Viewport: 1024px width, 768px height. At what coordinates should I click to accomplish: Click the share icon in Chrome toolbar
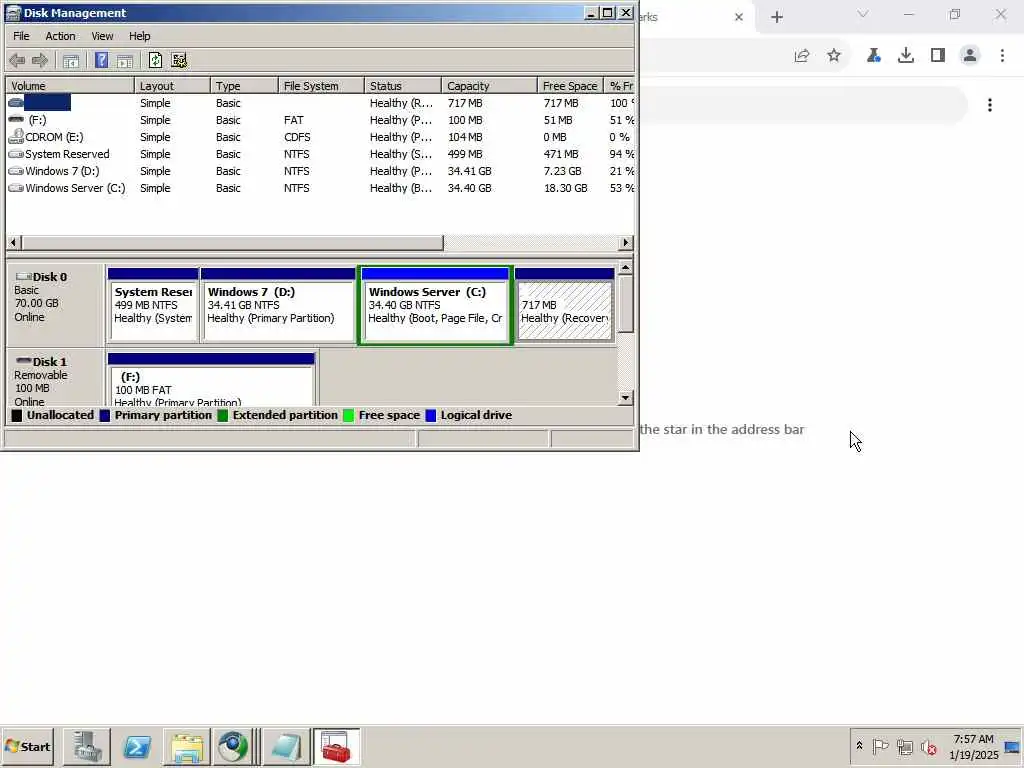point(802,56)
